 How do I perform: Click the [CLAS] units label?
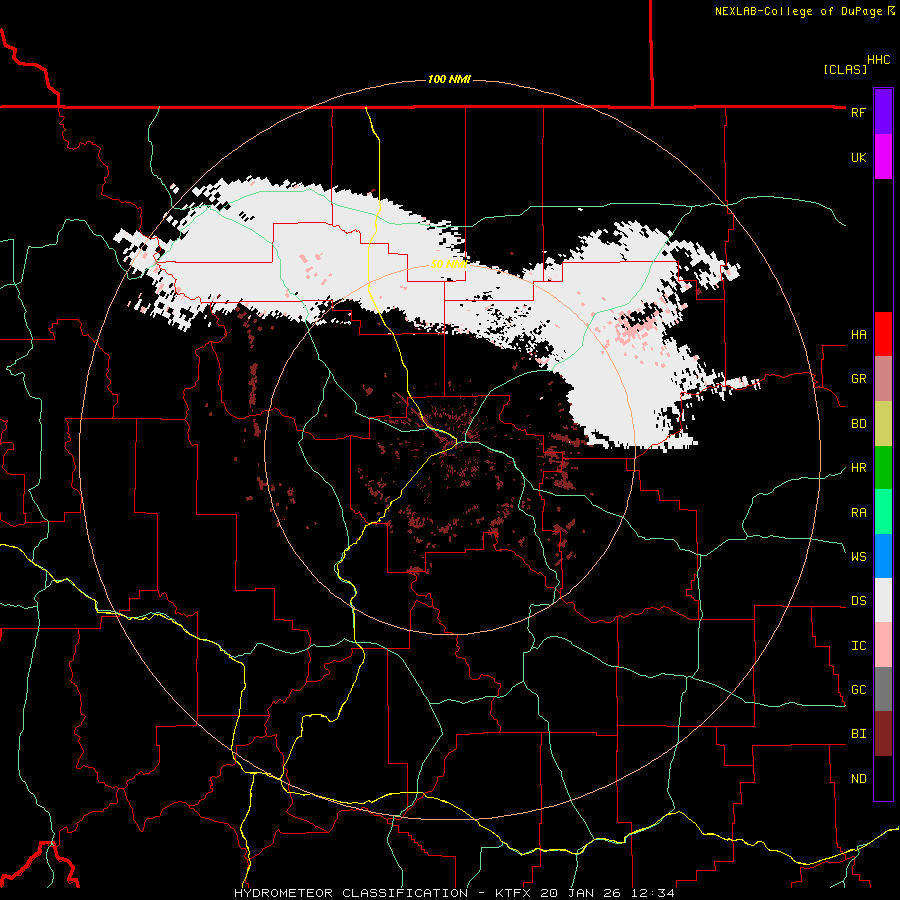click(845, 70)
